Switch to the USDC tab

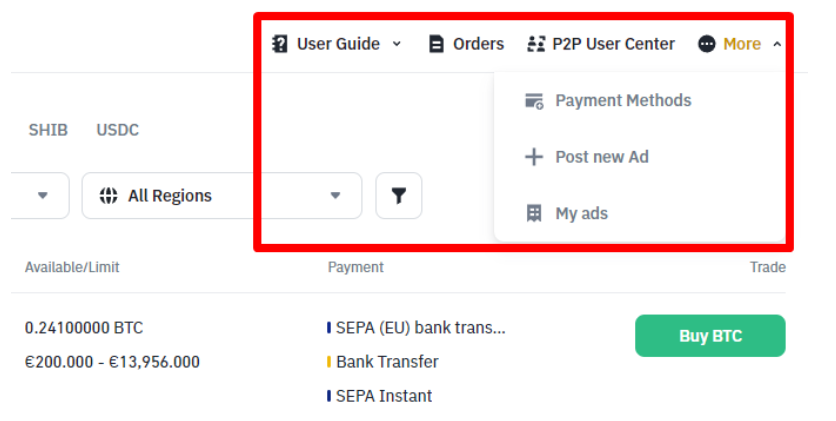[118, 130]
